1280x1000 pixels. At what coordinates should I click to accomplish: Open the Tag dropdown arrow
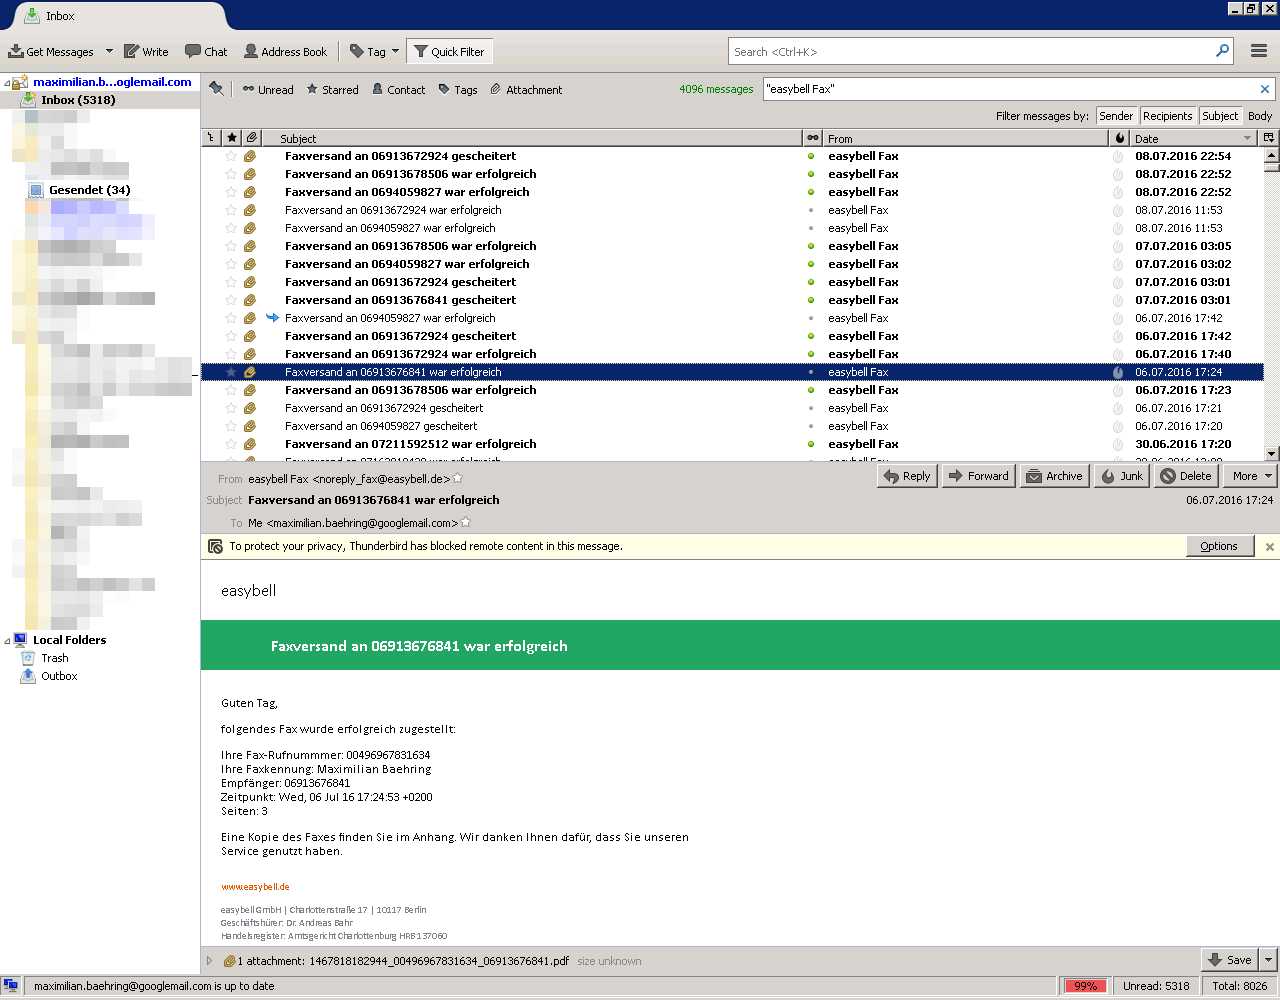coord(395,52)
